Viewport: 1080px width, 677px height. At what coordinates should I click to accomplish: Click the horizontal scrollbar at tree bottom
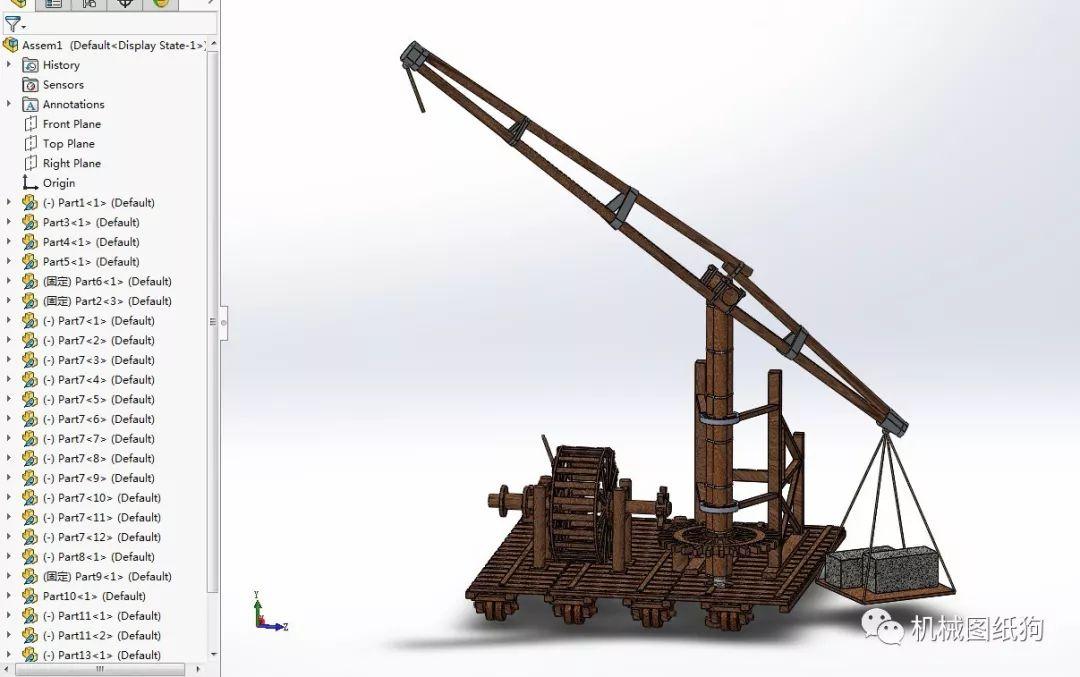coord(100,670)
